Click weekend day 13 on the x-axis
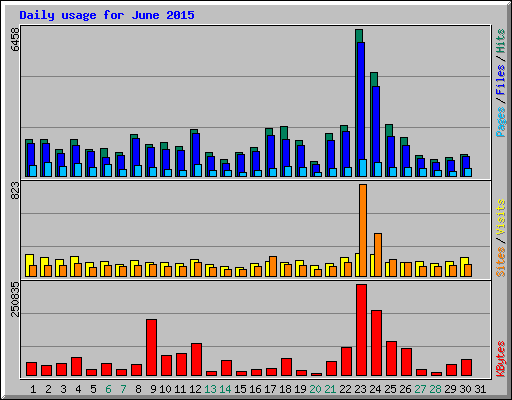Viewport: 512px width, 400px height. coord(210,389)
